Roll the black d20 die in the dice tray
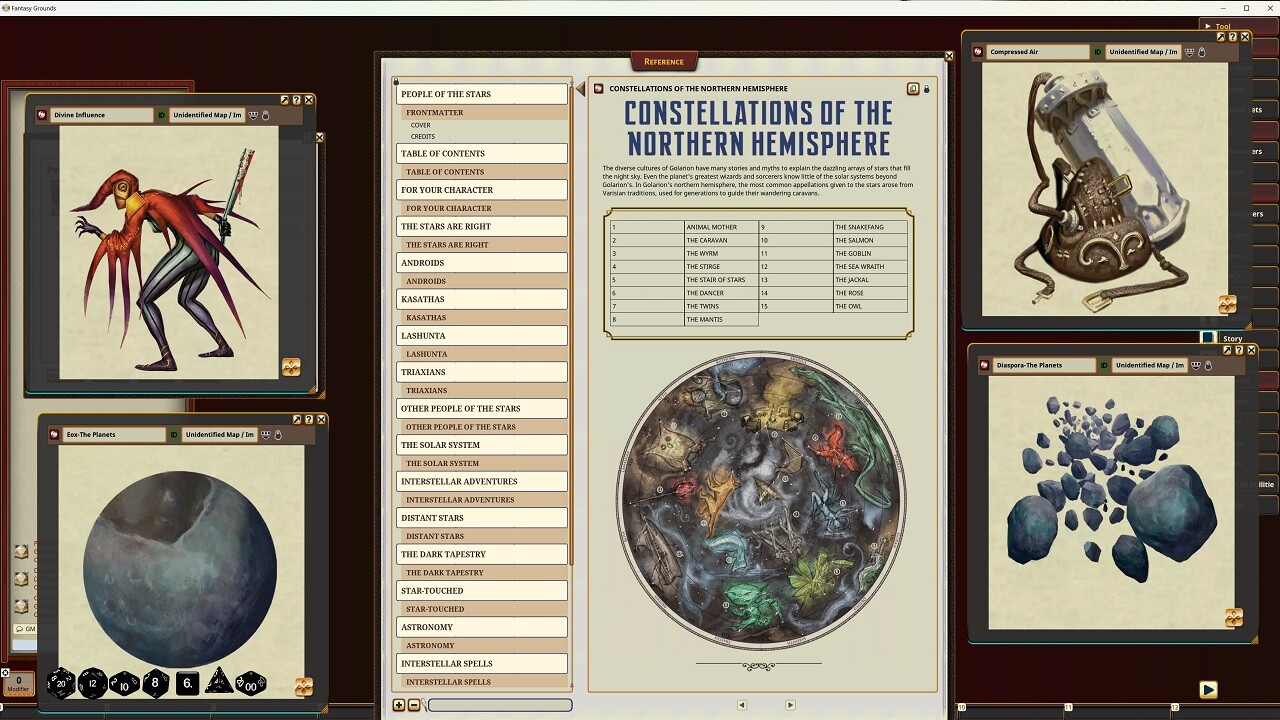Screen dimensions: 1280x720 point(61,684)
